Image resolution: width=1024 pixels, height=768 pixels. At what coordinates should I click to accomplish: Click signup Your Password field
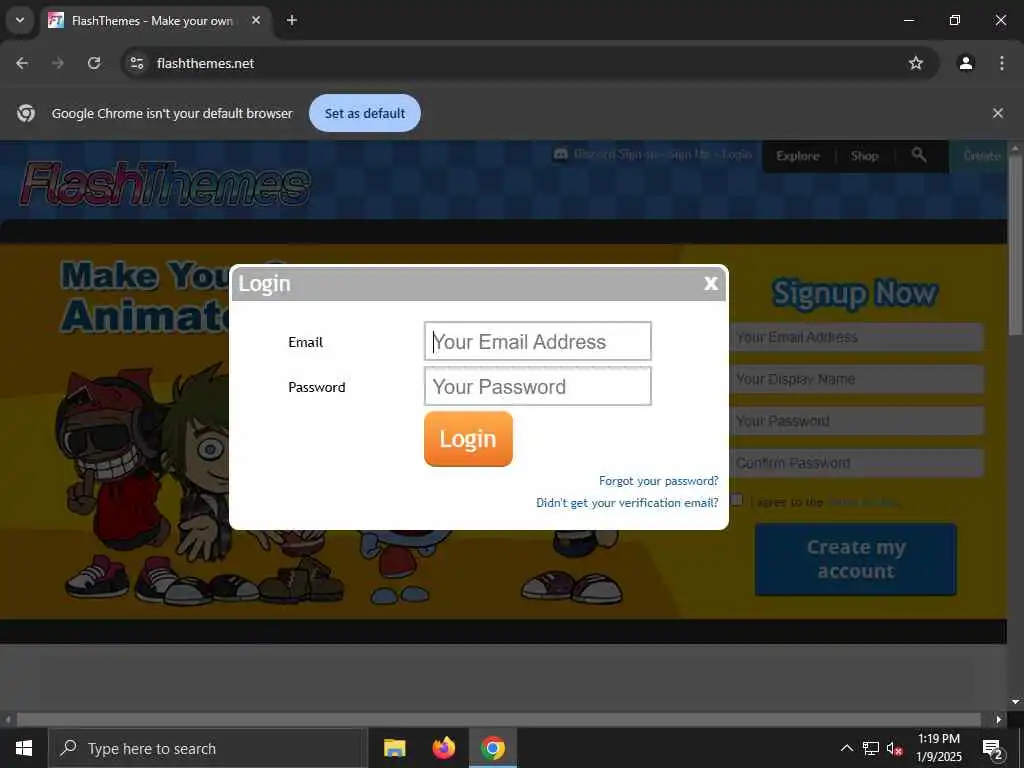pyautogui.click(x=856, y=421)
